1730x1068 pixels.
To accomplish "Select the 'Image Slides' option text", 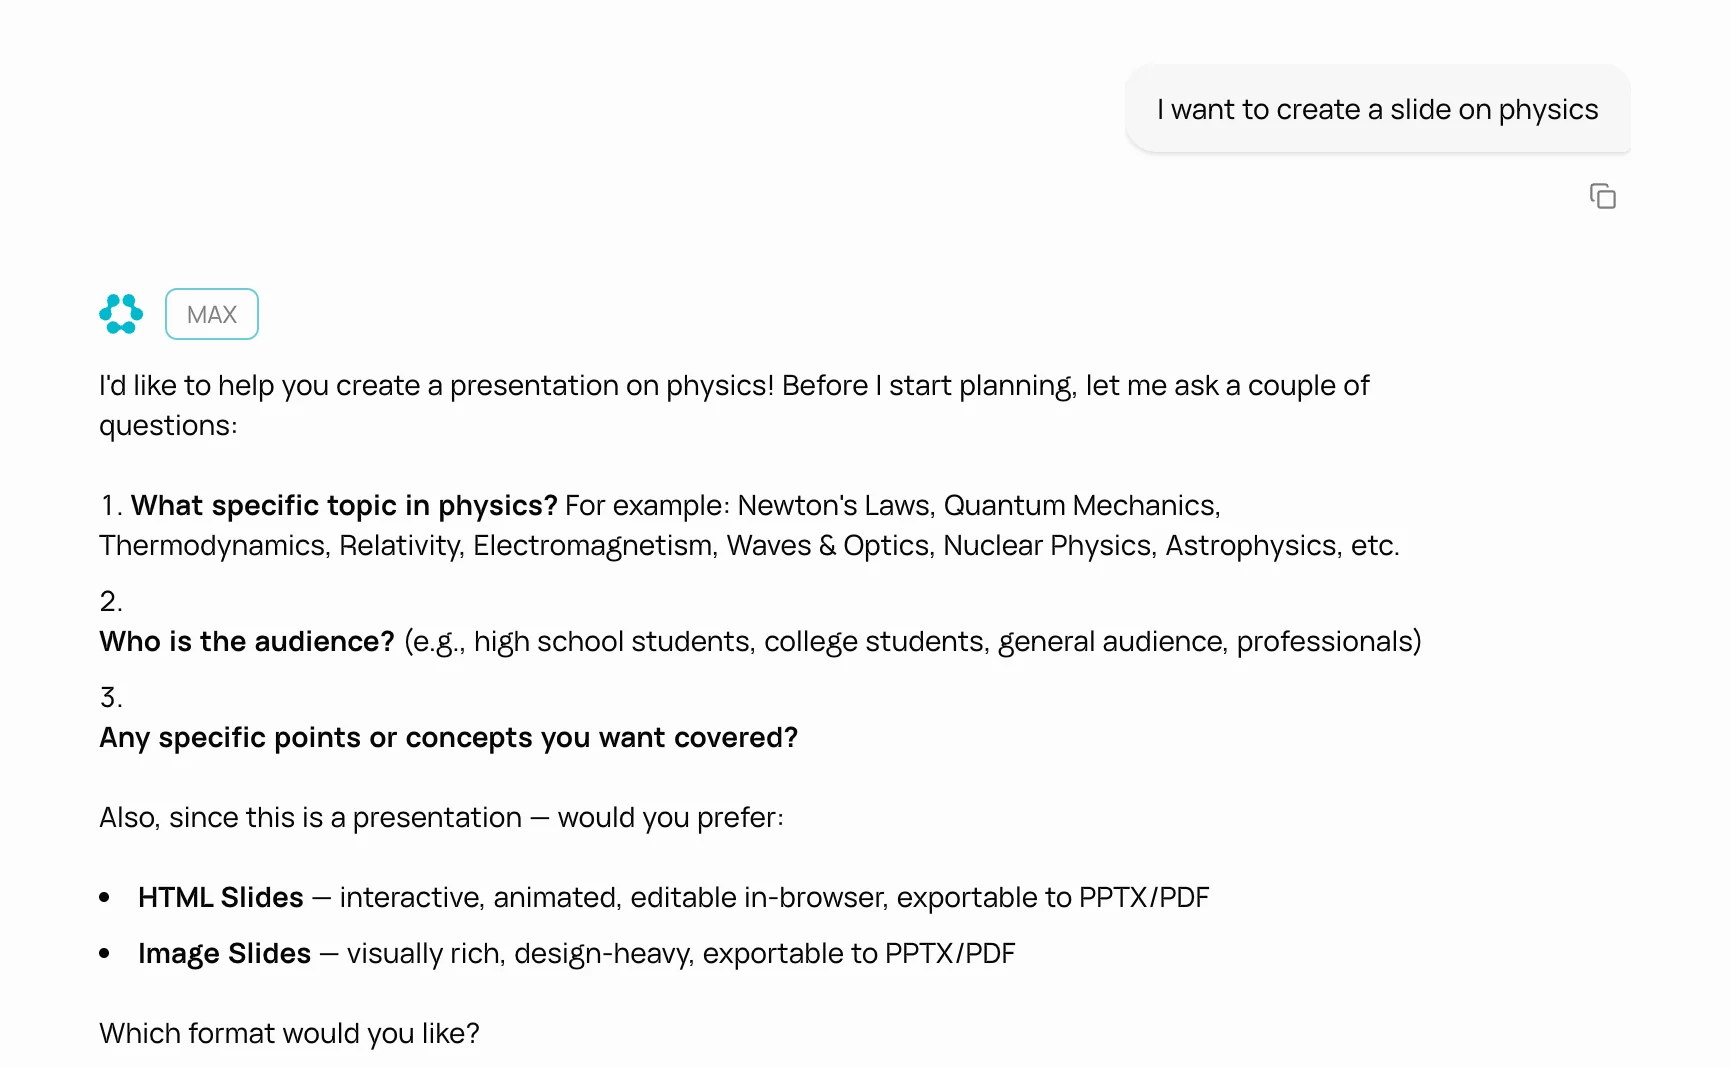I will click(225, 953).
